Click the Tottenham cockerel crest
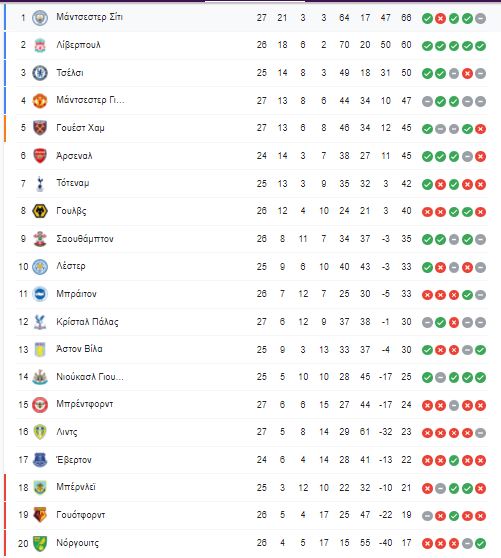The image size is (501, 558). 40,184
